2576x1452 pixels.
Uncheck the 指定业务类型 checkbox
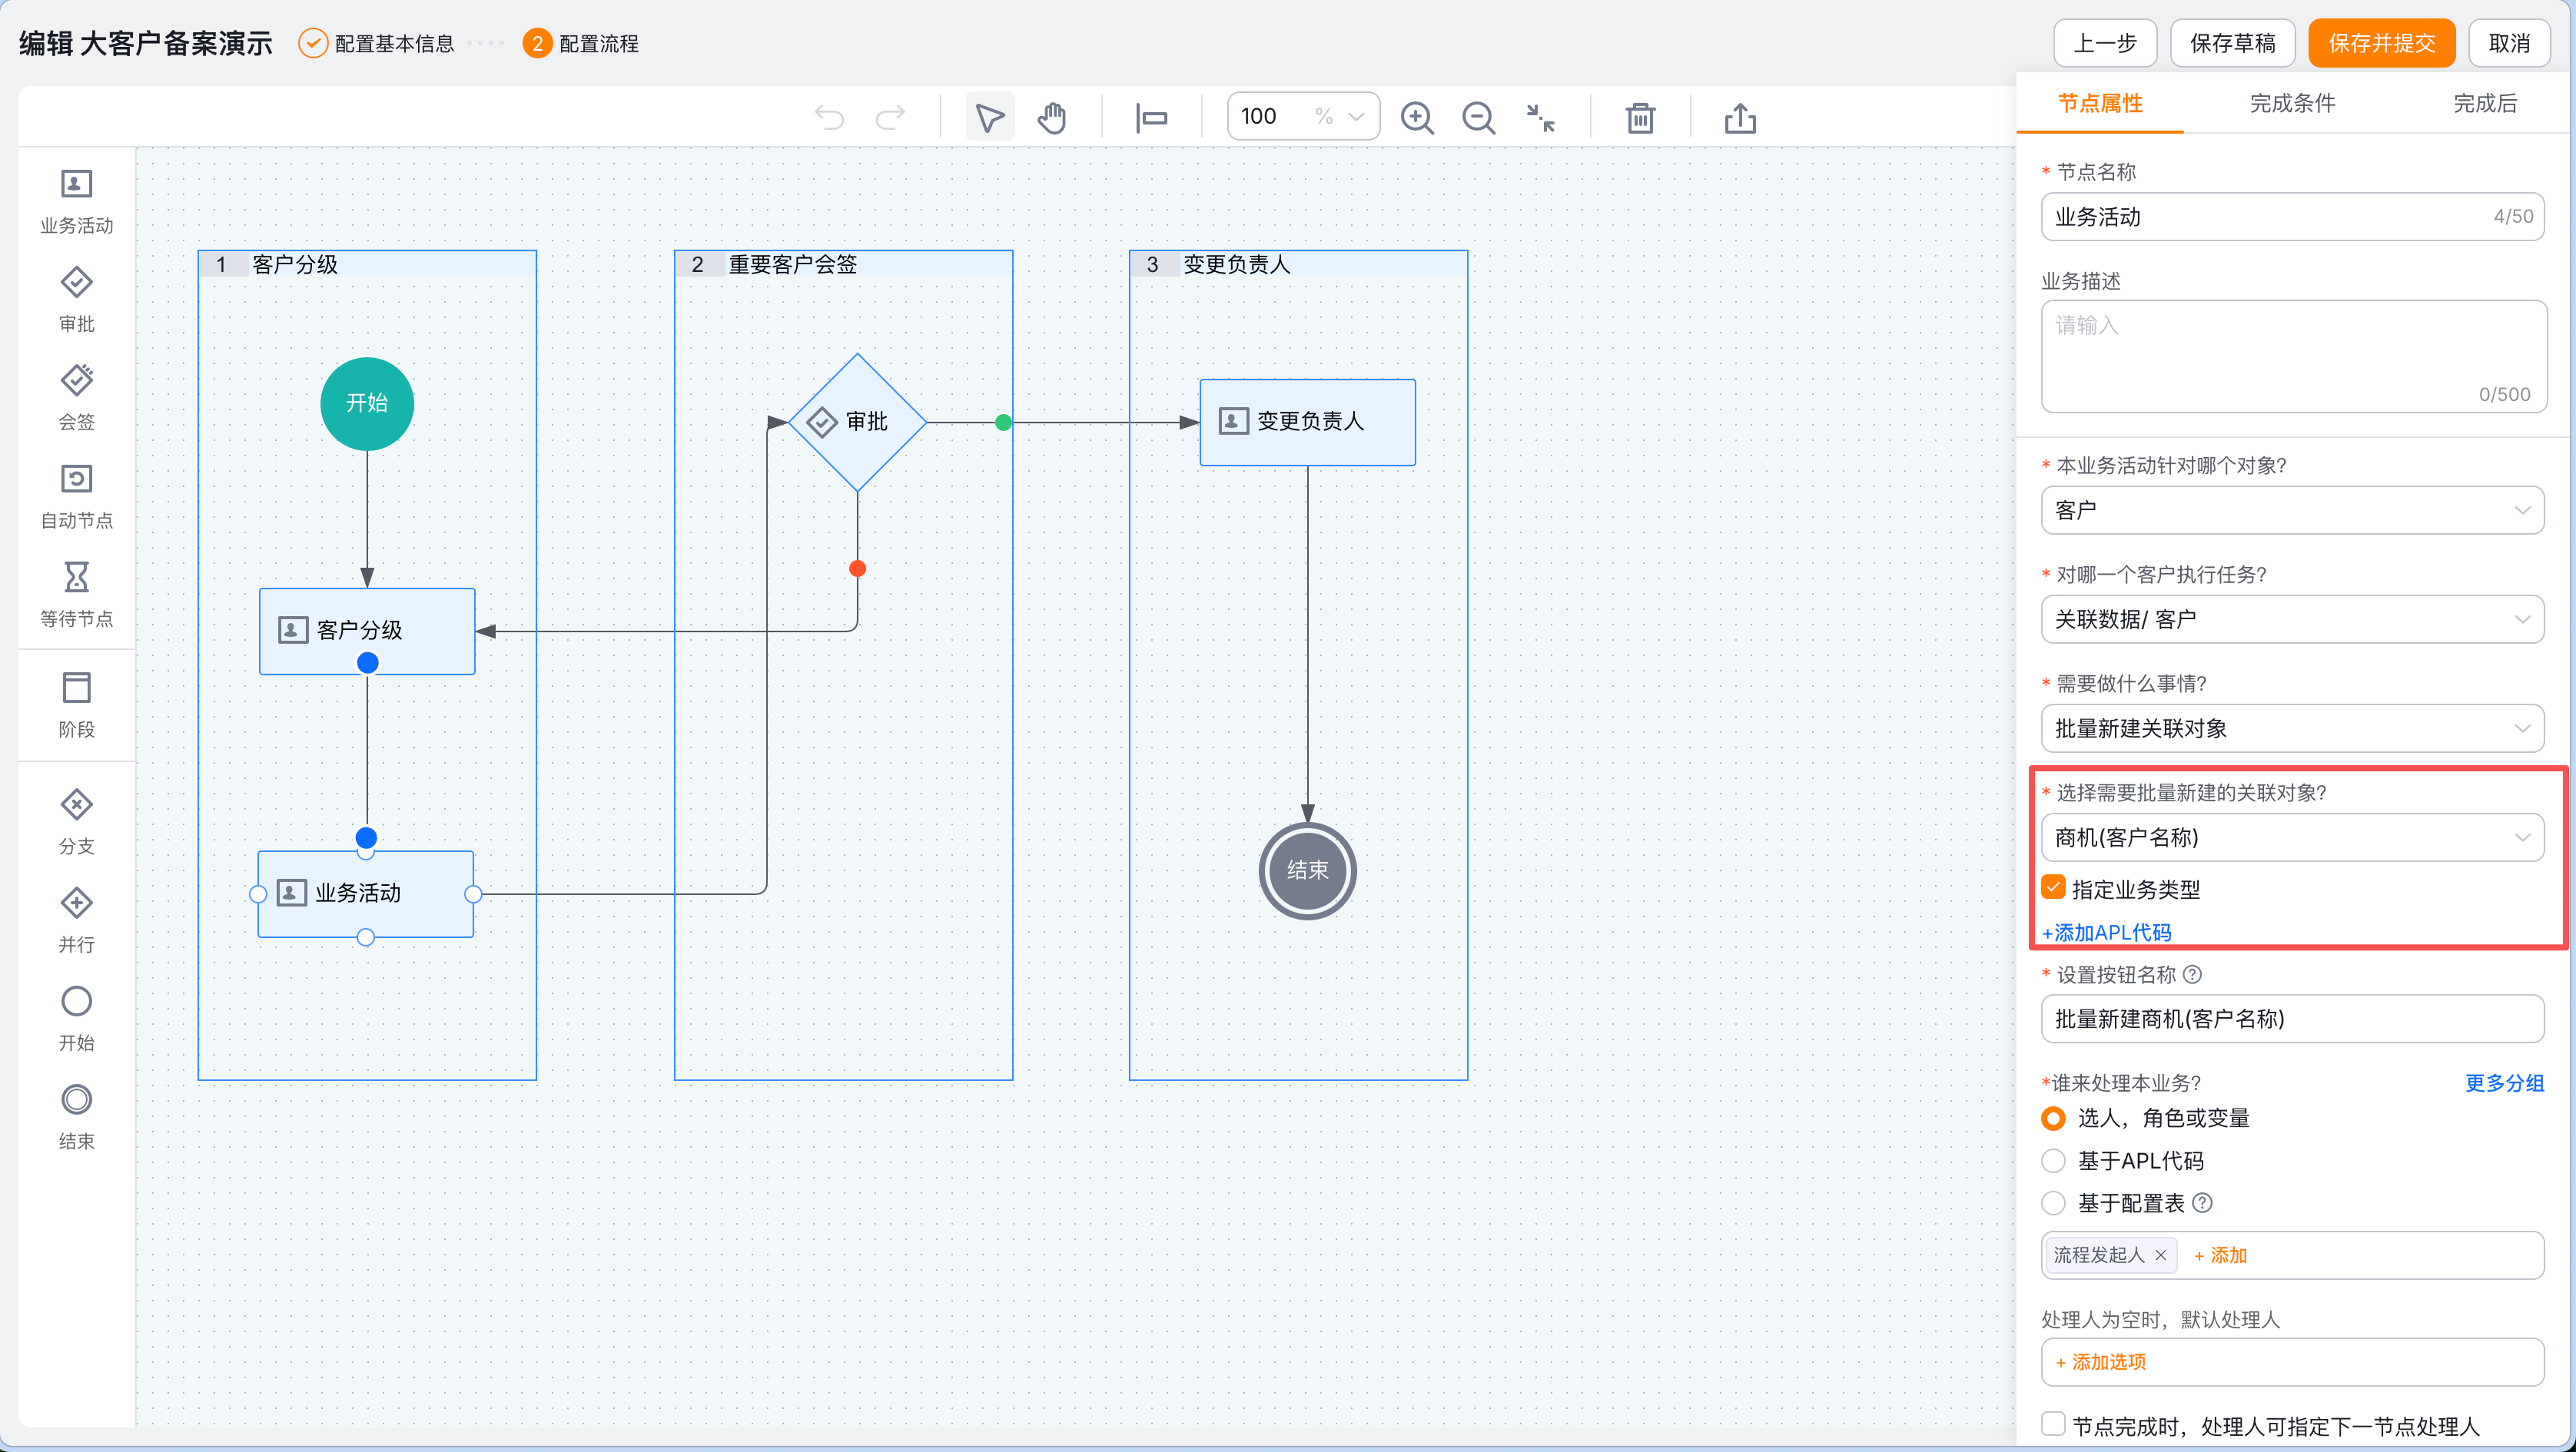(x=2054, y=888)
